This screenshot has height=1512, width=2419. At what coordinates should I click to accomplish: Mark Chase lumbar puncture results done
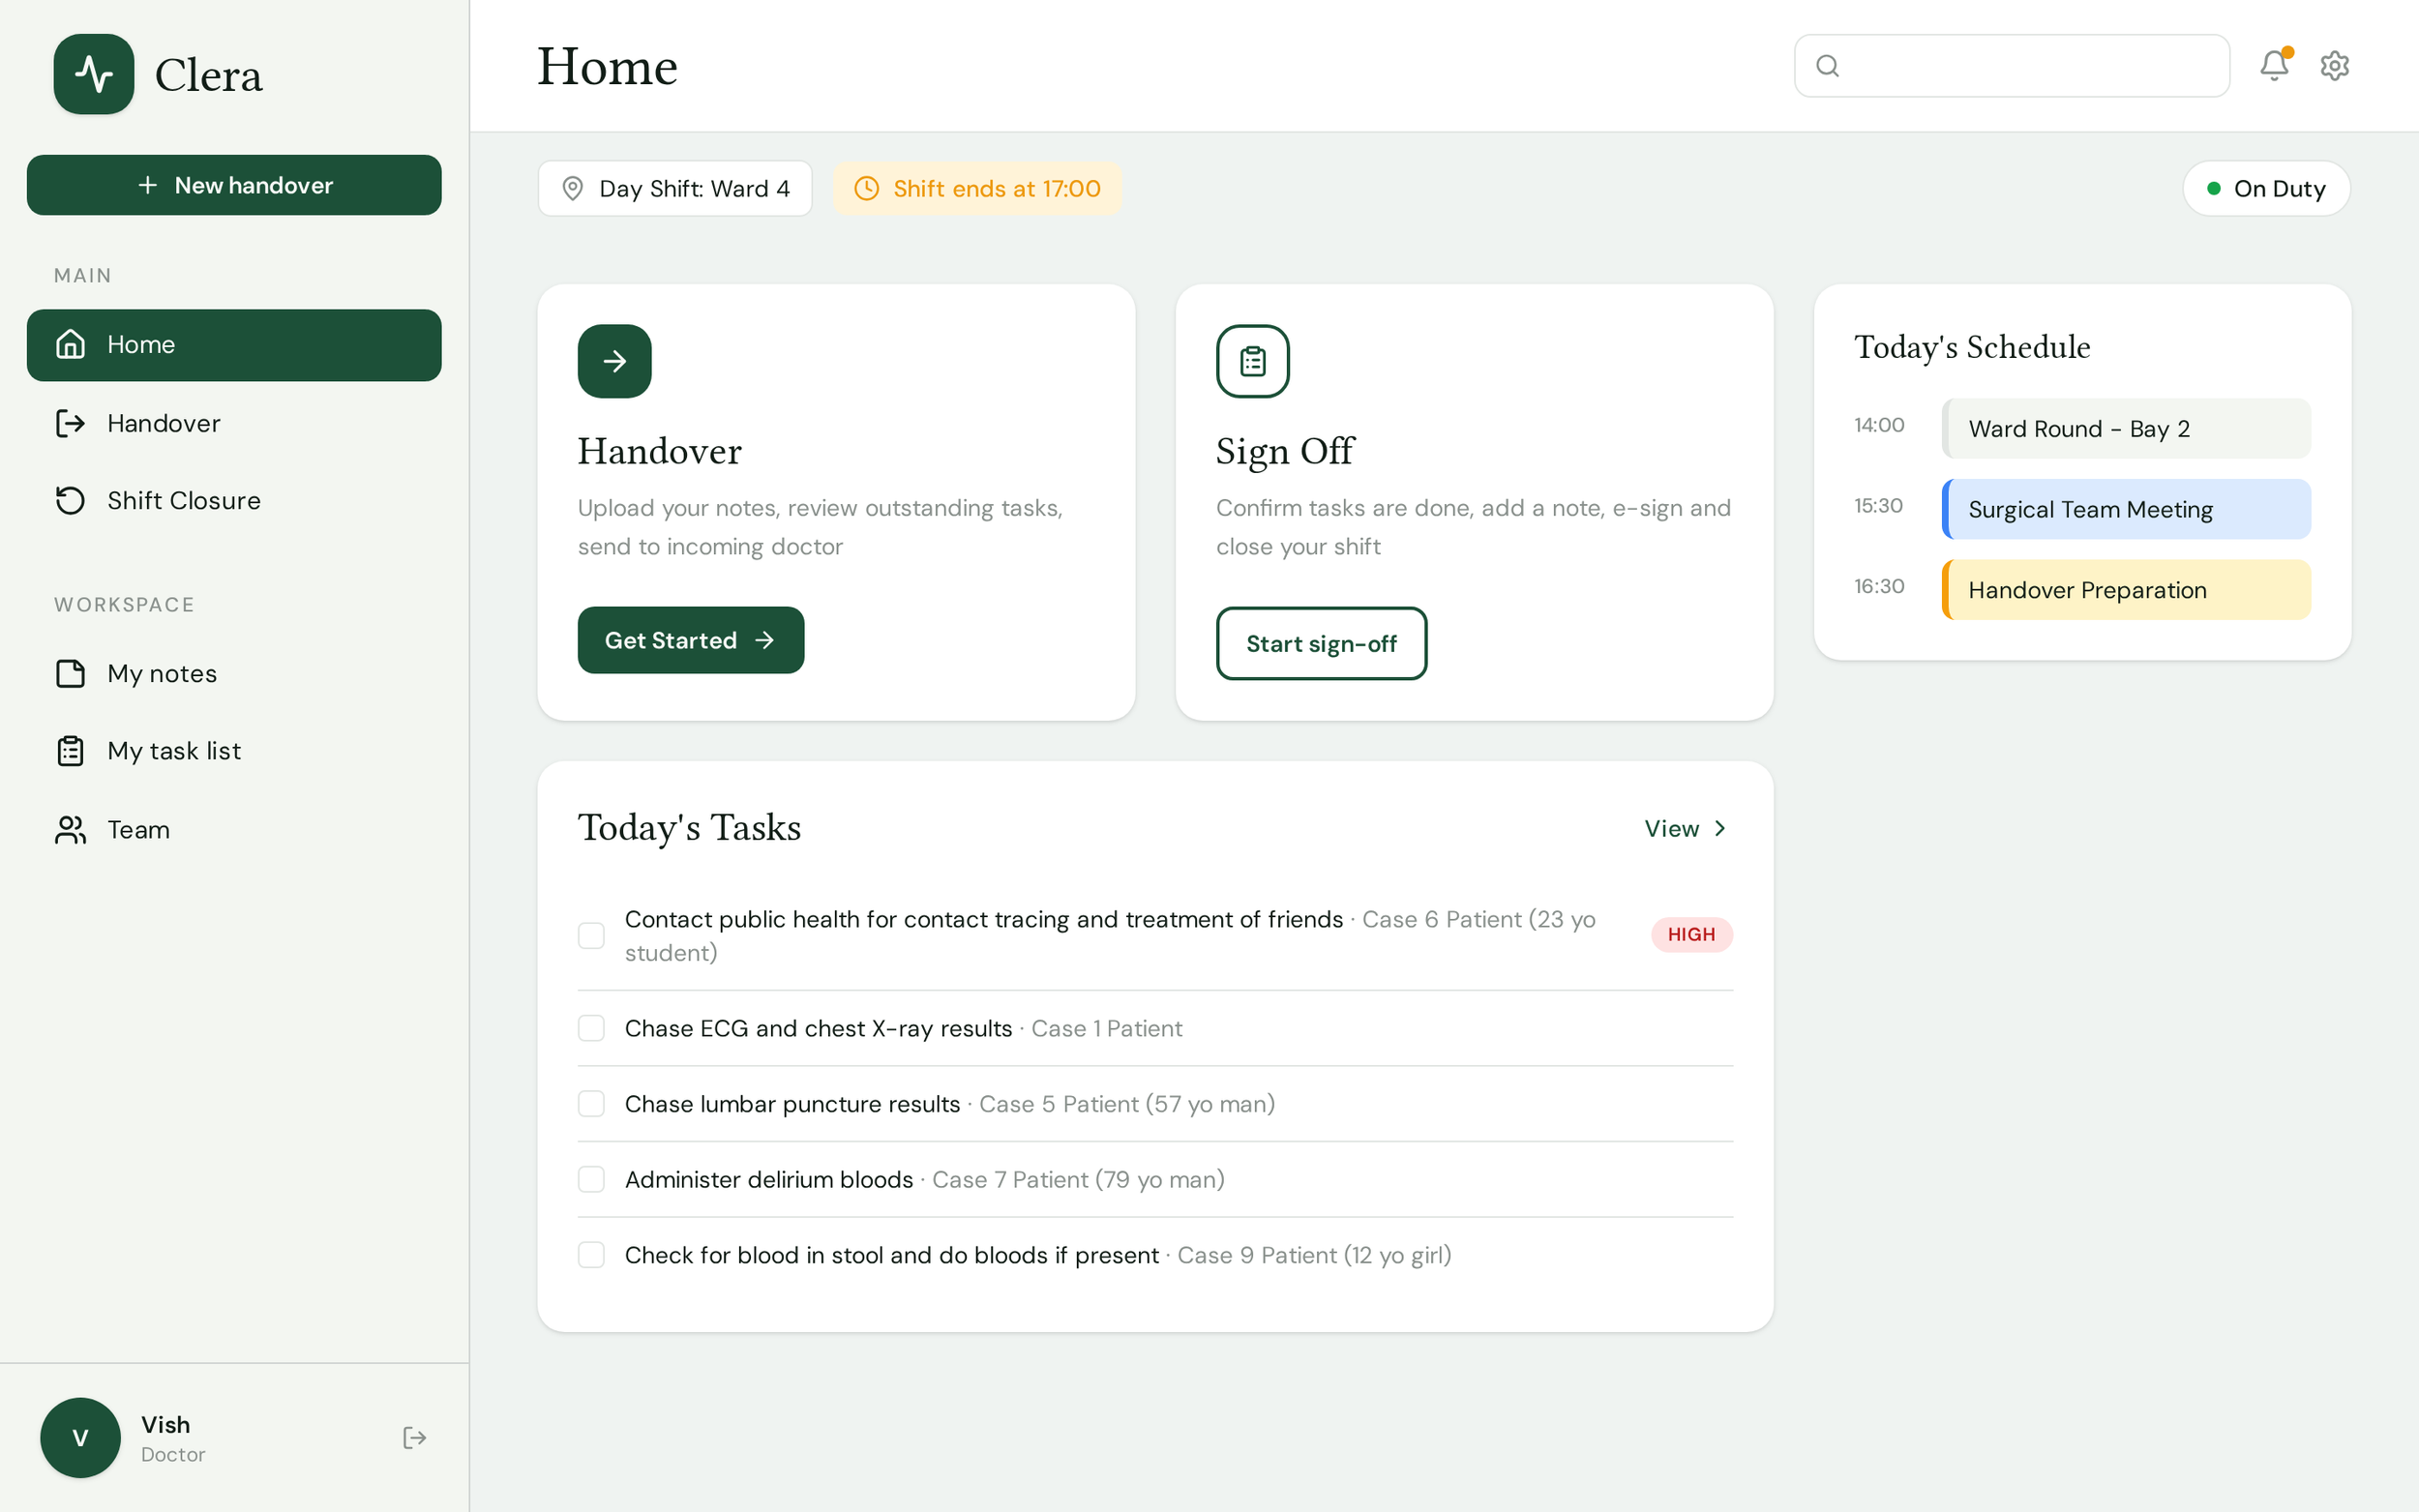[x=591, y=1104]
